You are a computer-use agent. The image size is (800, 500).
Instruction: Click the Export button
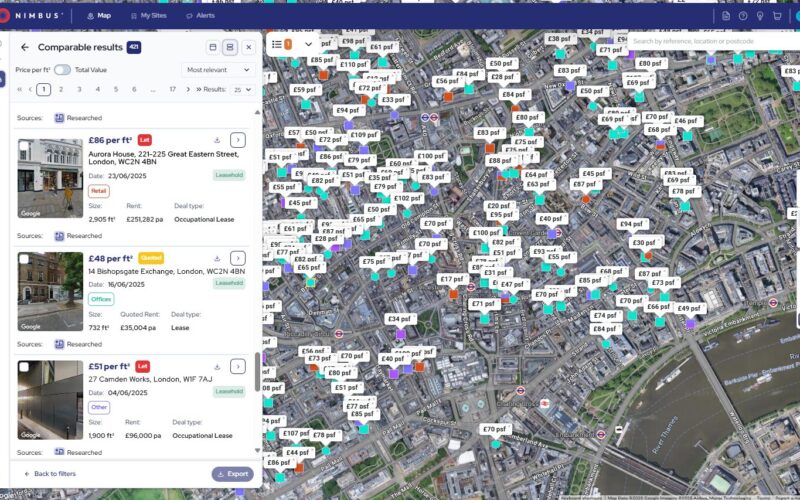(233, 474)
